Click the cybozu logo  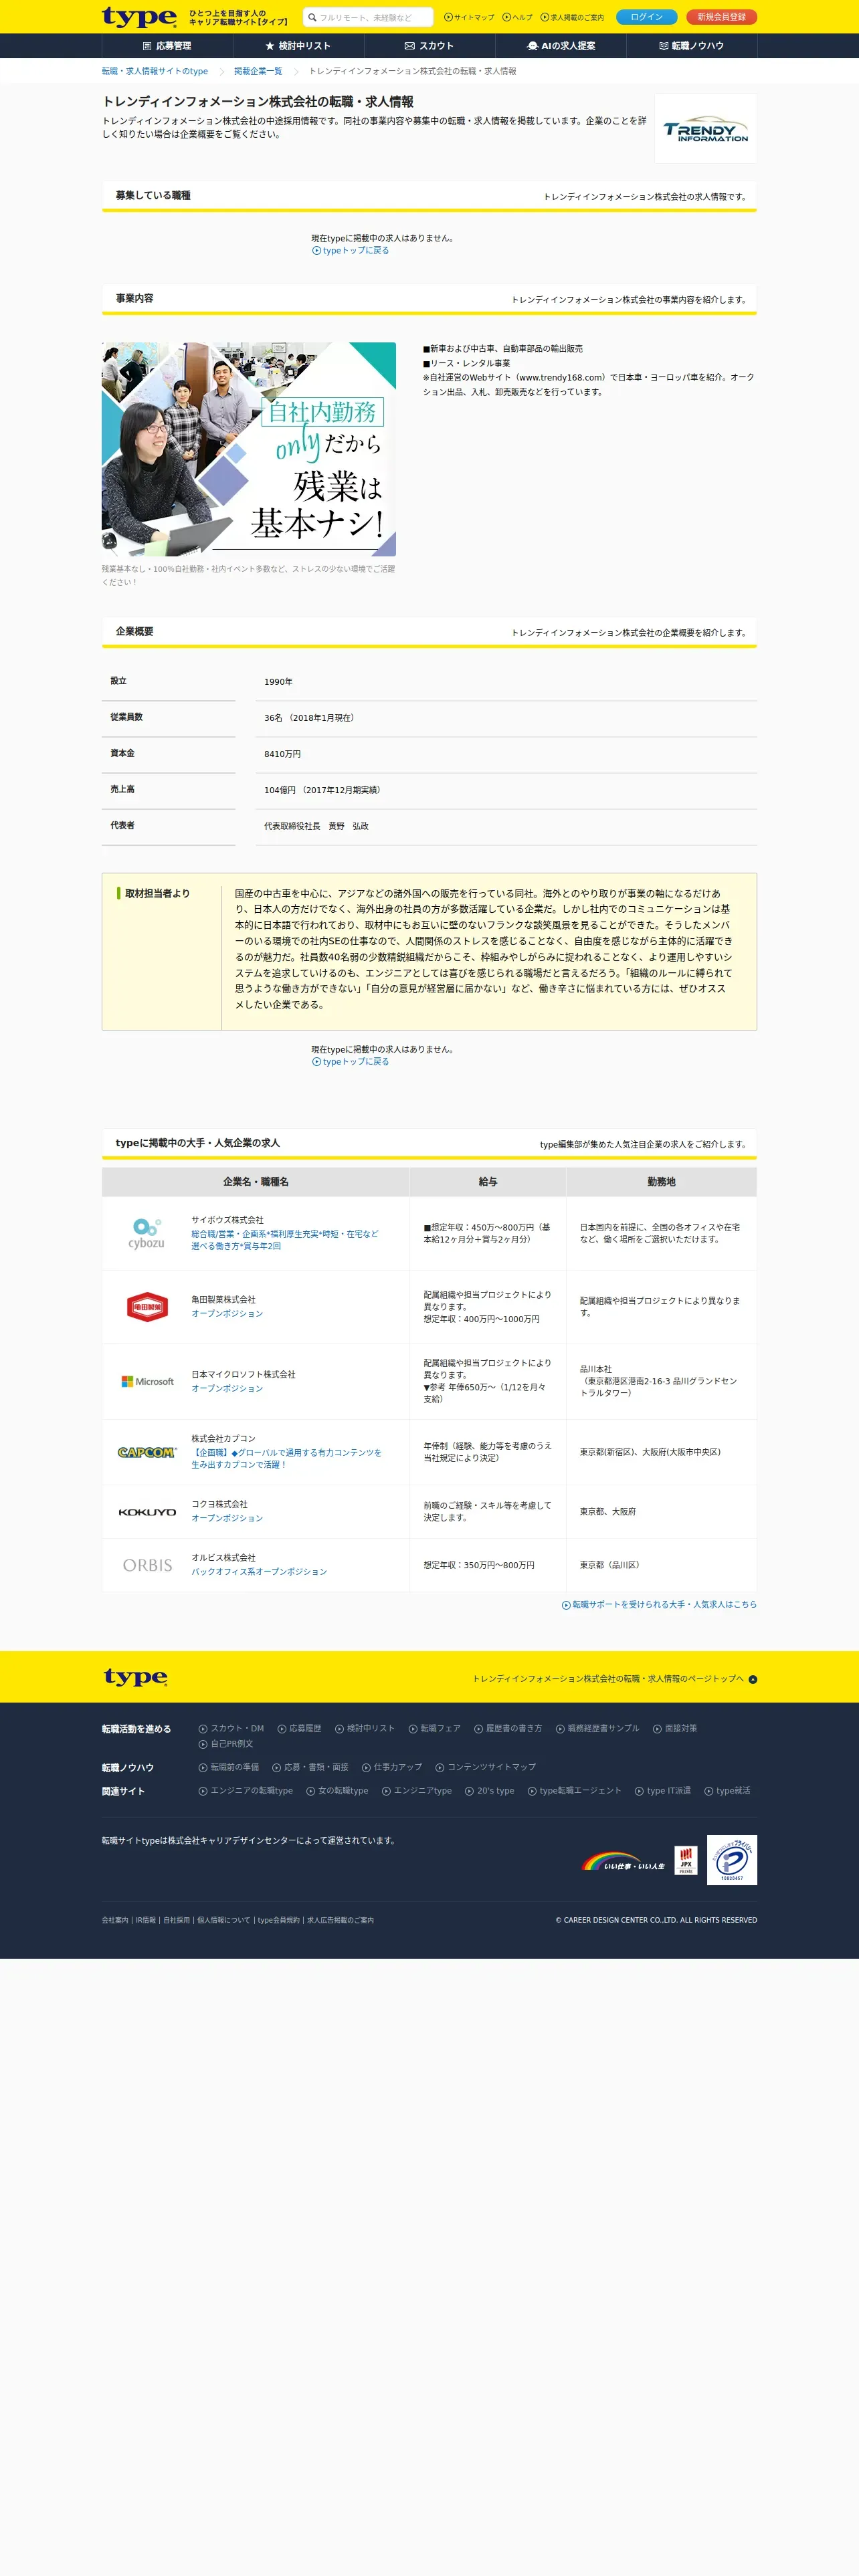point(146,1233)
